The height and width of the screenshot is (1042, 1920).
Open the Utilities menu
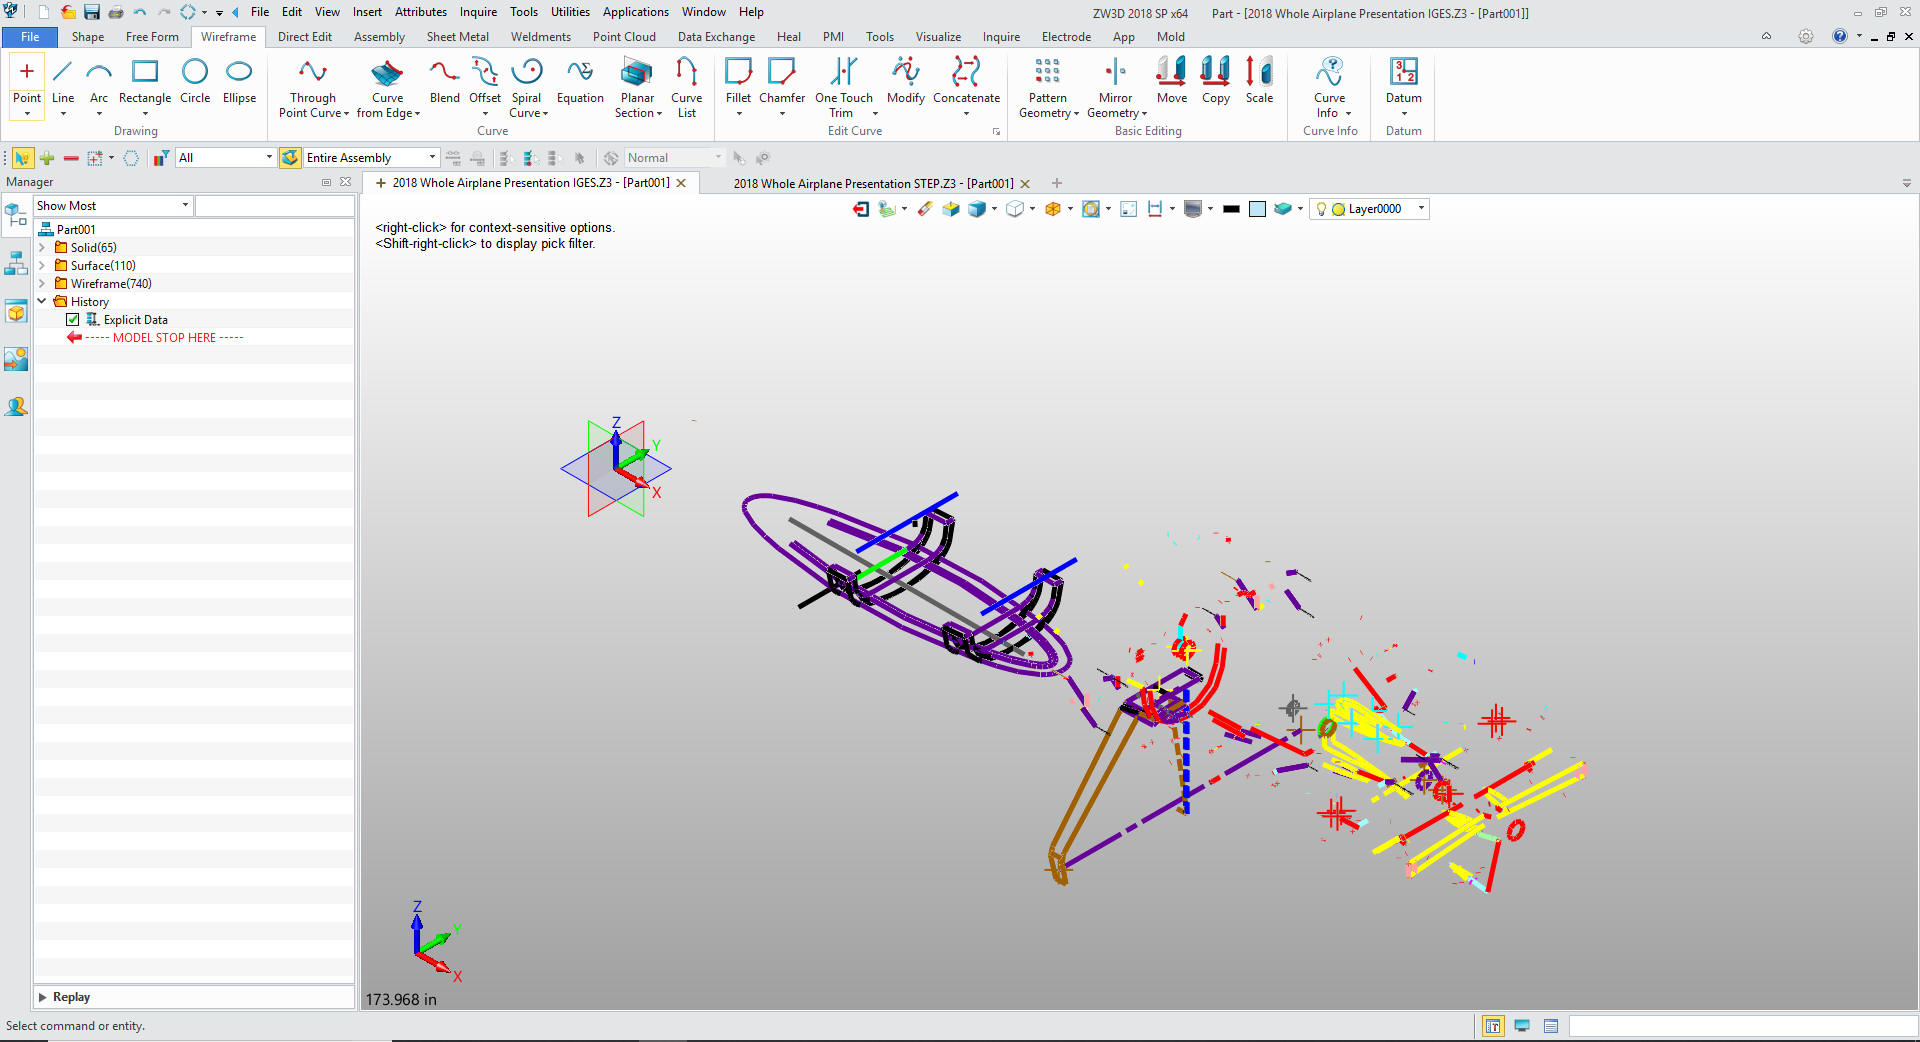(570, 12)
